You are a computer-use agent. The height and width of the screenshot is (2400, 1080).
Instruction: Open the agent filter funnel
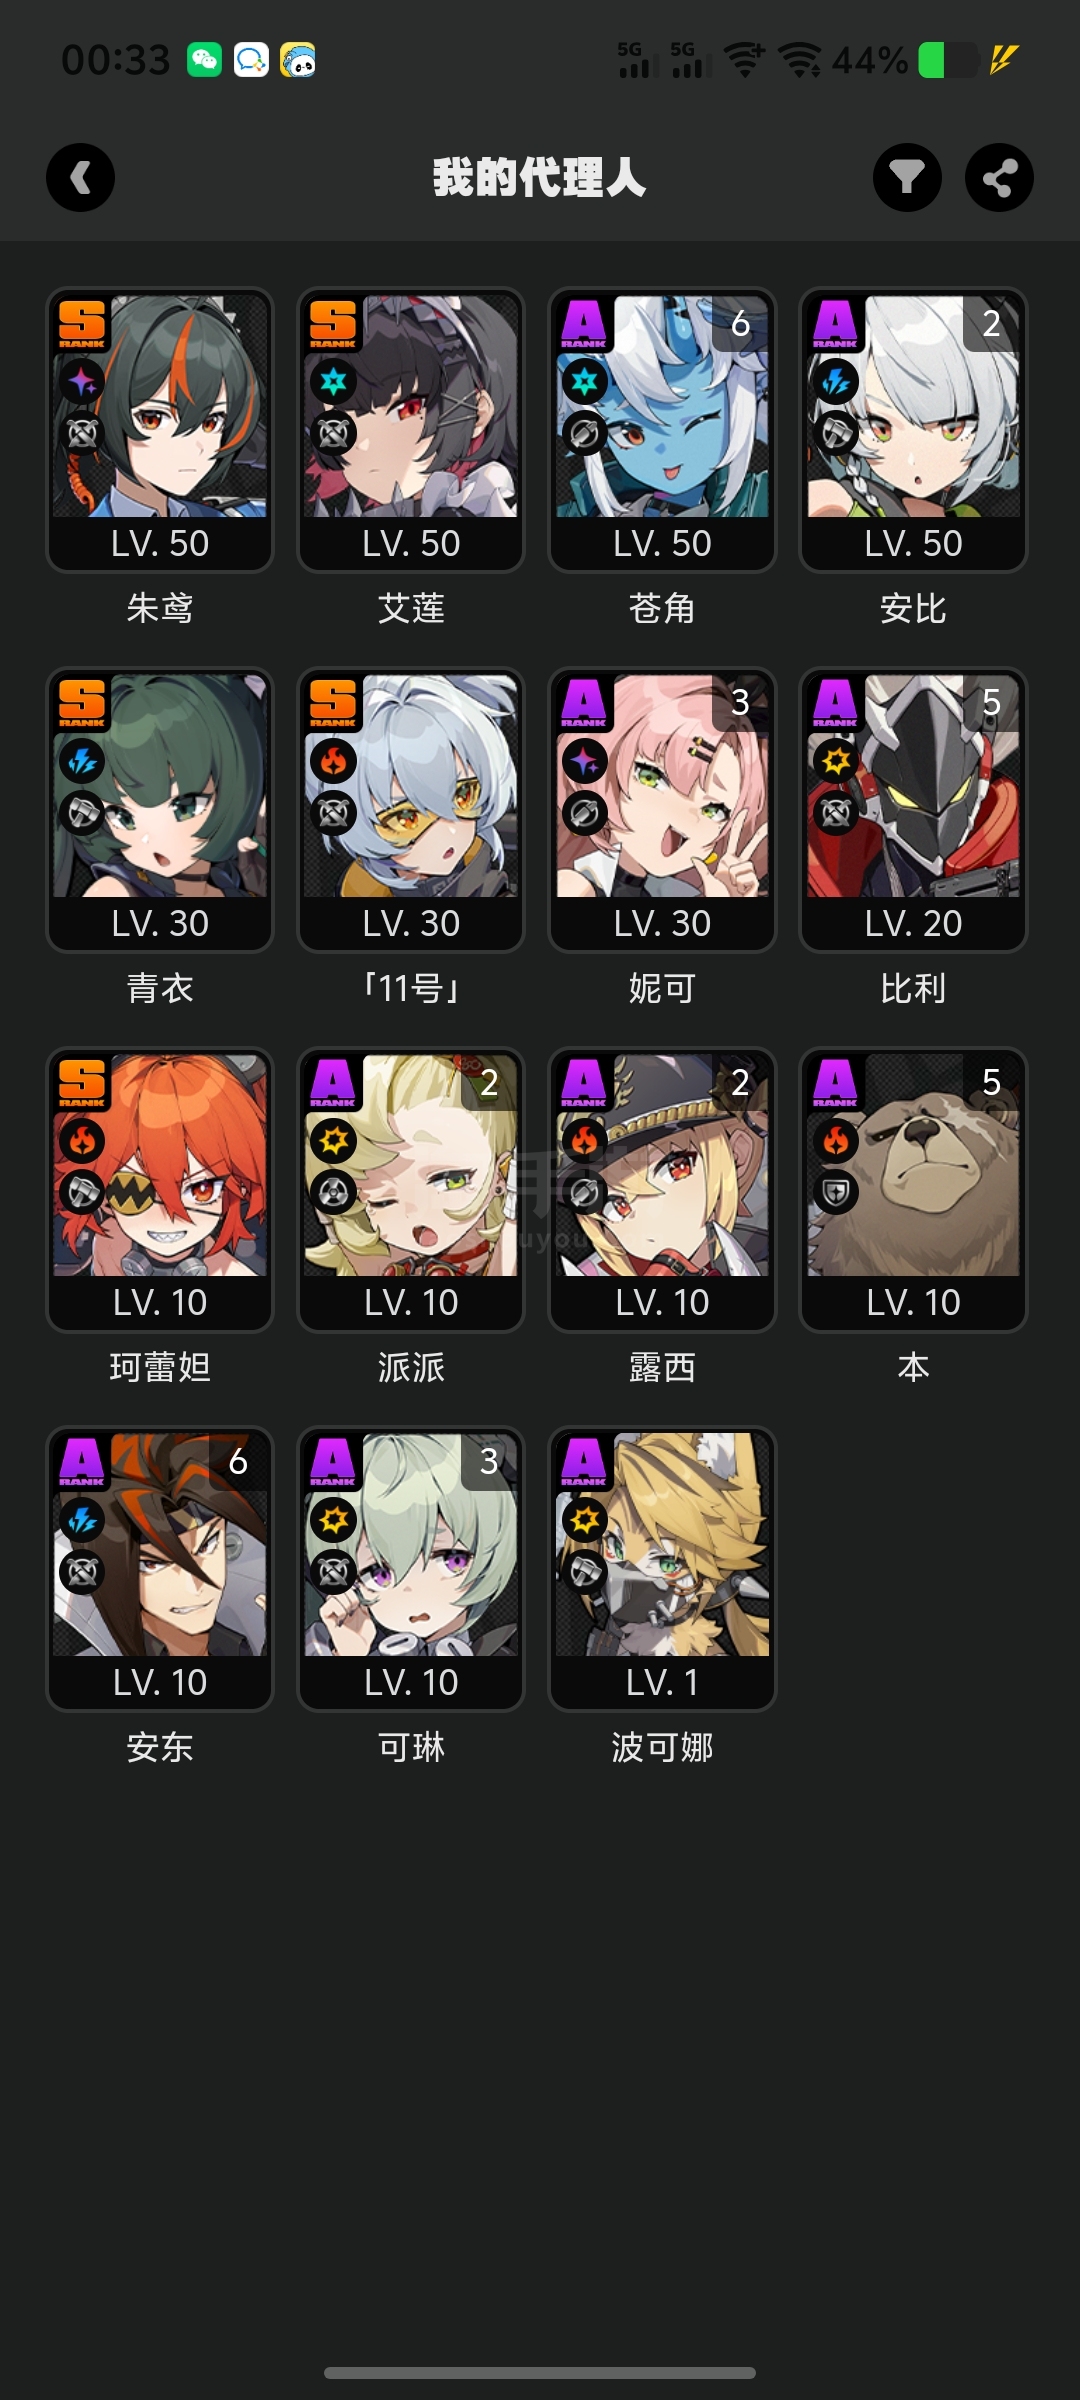point(907,178)
